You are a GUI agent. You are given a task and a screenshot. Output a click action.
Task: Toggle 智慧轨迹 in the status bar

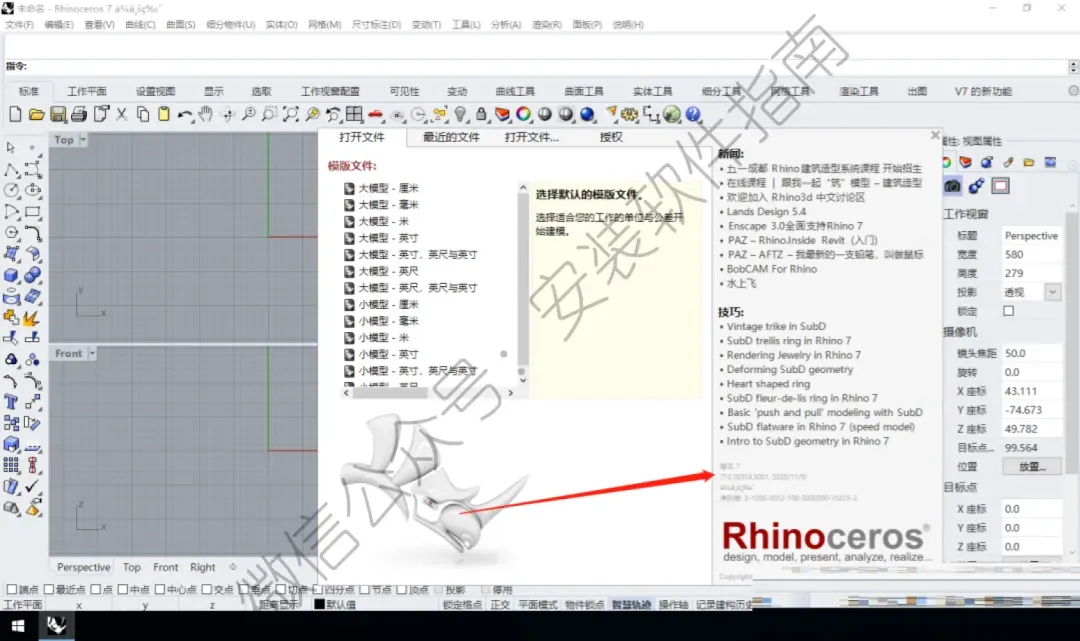tap(631, 605)
